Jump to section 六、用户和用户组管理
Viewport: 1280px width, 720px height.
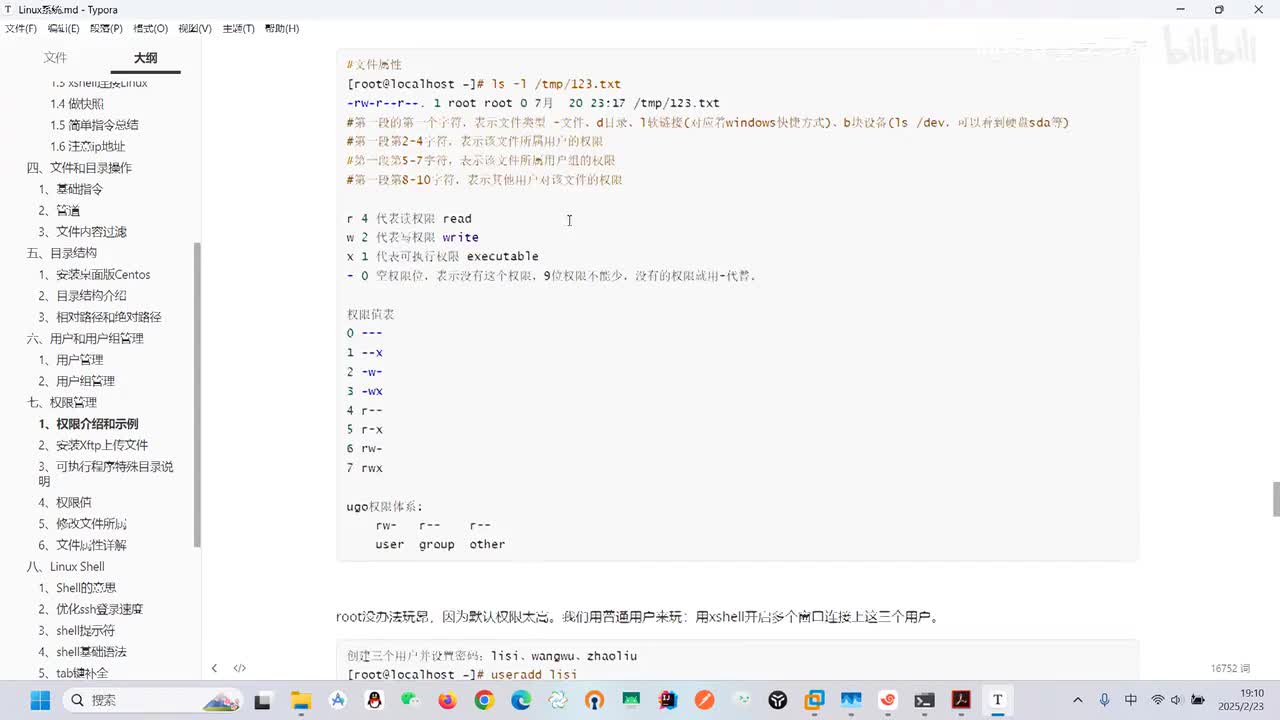(x=85, y=339)
